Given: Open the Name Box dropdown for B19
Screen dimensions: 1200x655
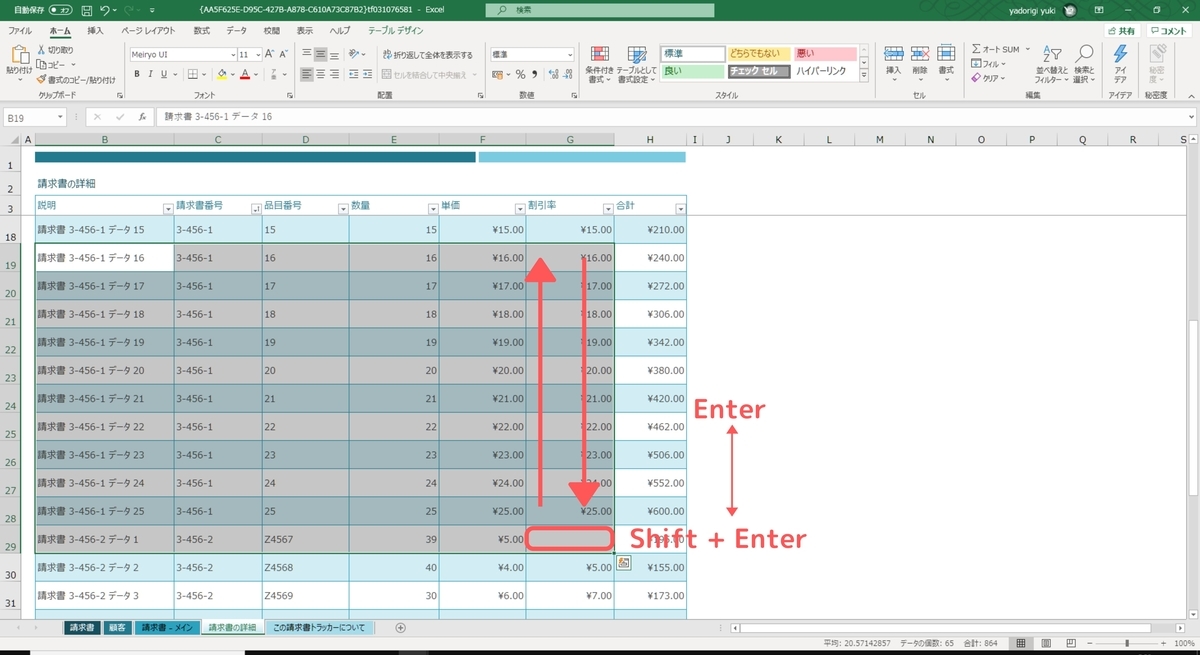Looking at the screenshot, I should 60,117.
